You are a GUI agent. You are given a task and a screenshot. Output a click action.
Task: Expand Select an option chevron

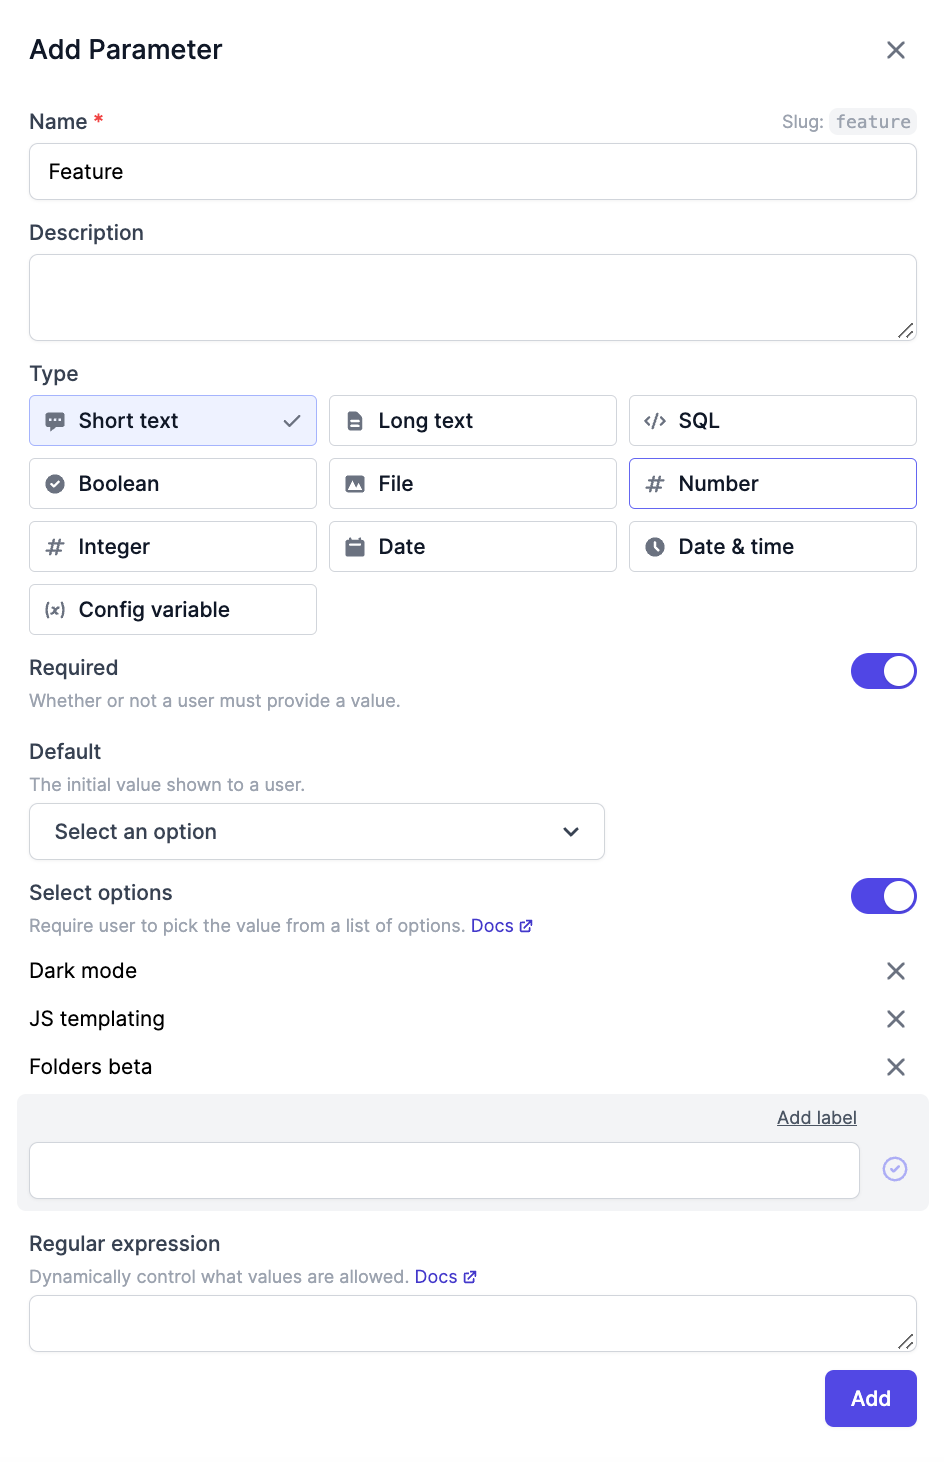coord(571,832)
